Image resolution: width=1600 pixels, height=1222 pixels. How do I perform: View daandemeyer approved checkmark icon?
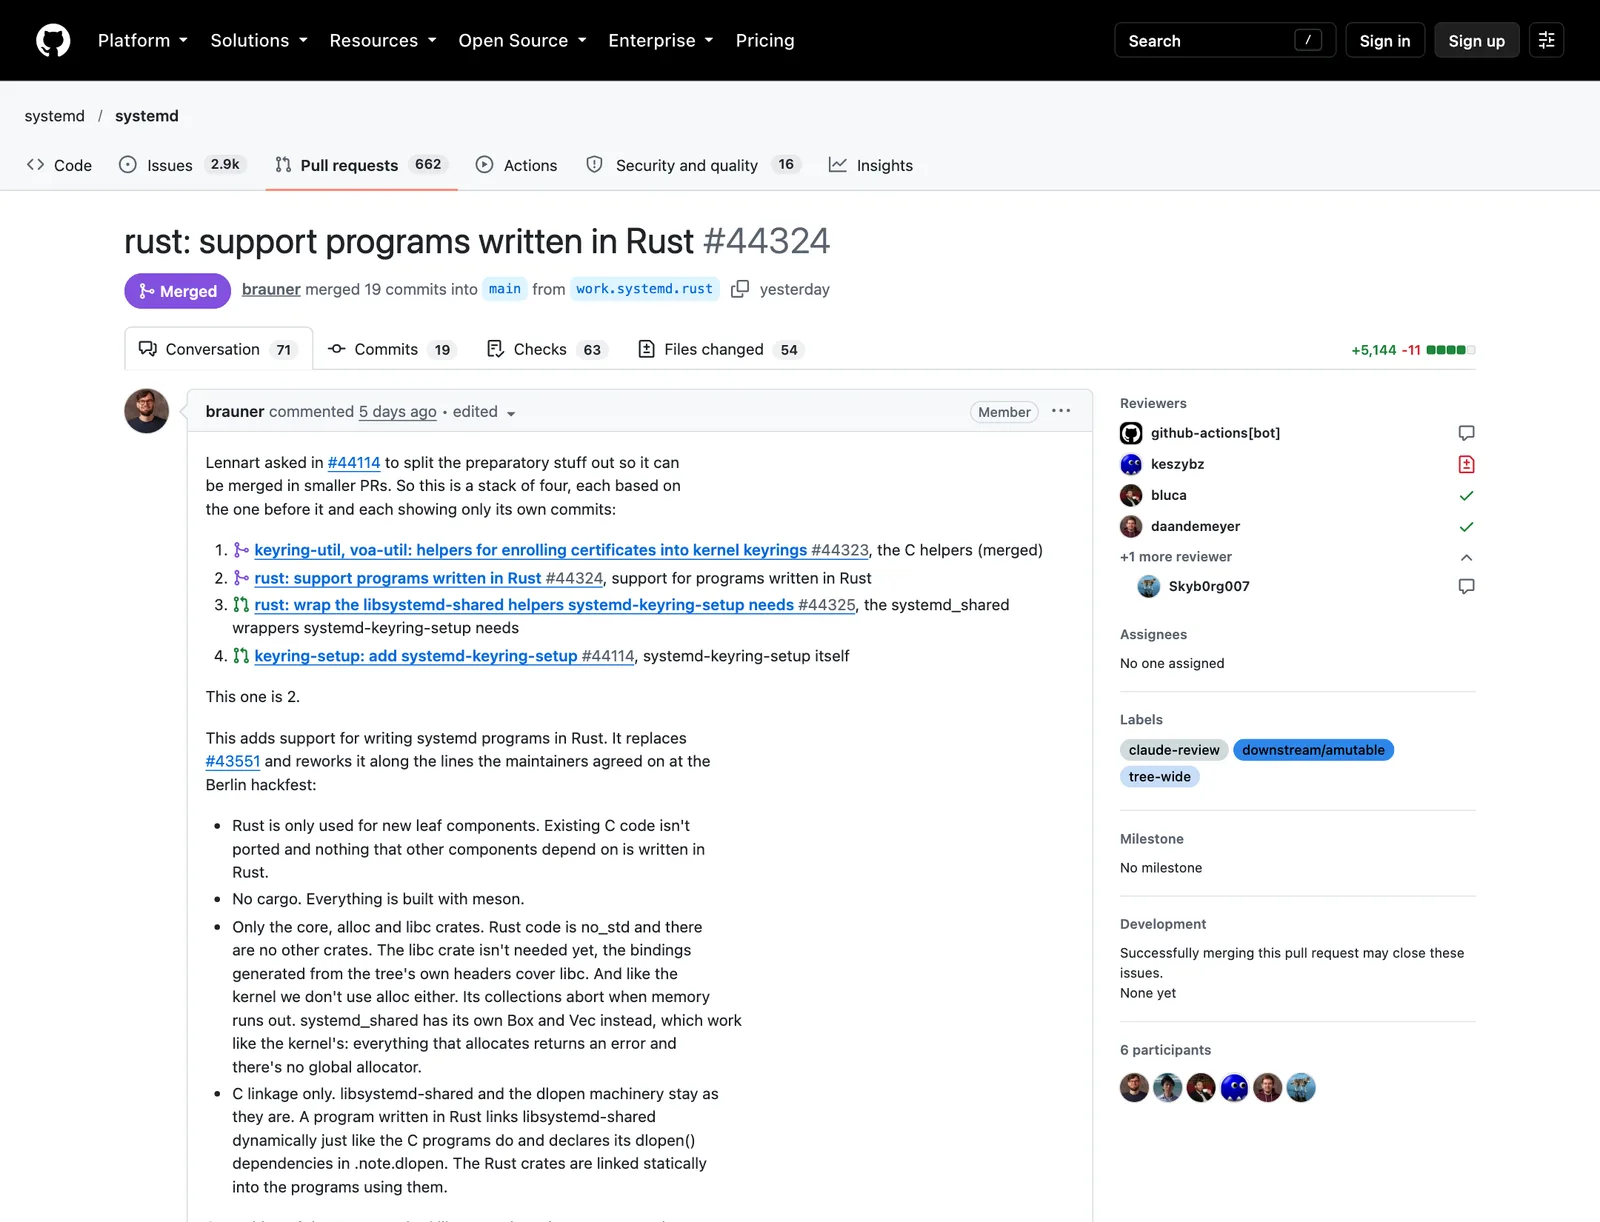tap(1466, 526)
